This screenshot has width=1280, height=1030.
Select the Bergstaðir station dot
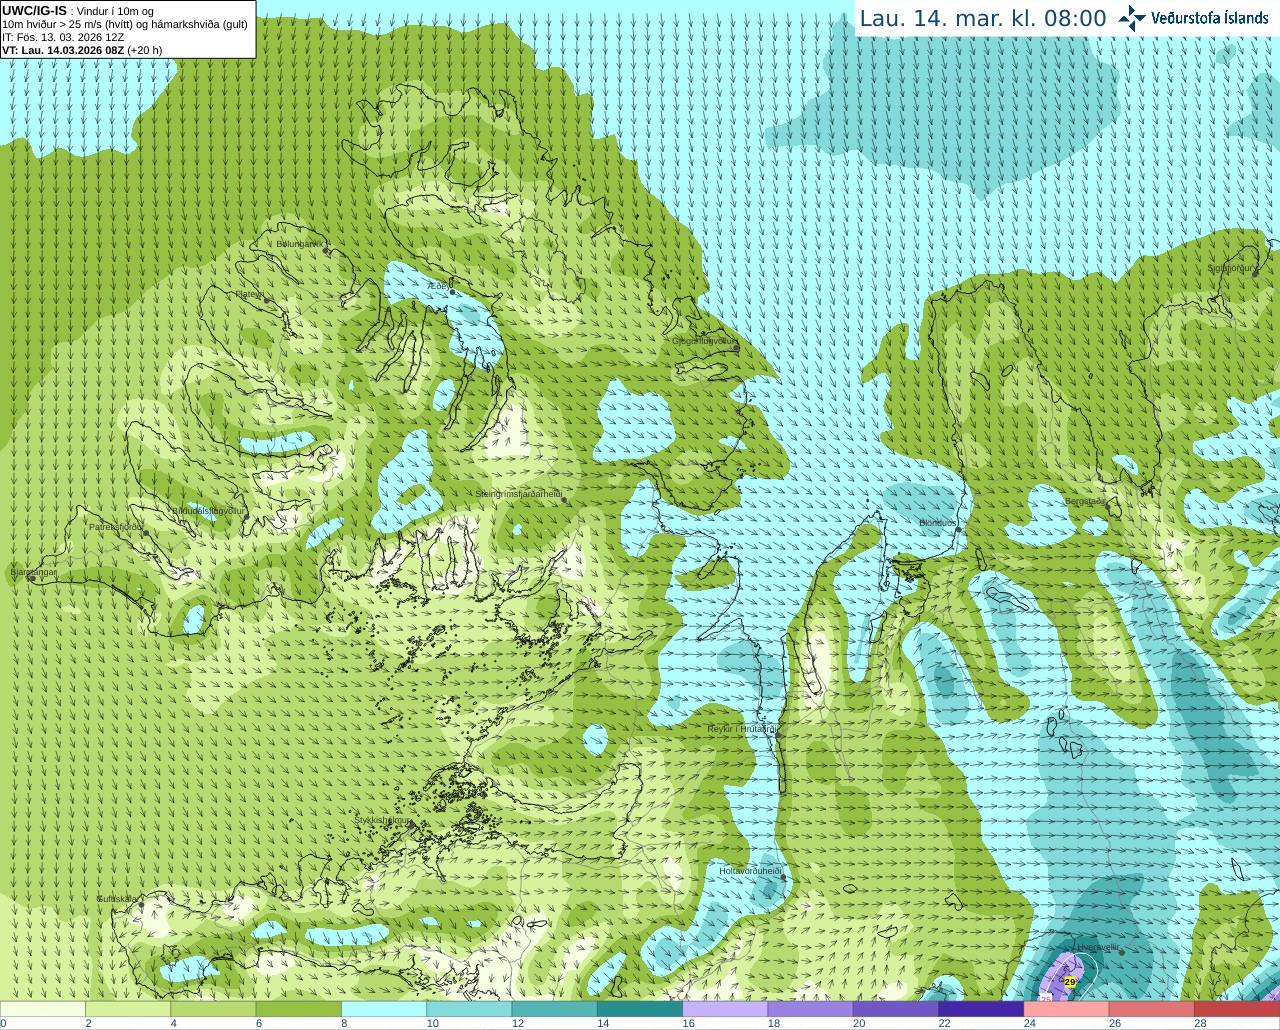click(x=1106, y=508)
